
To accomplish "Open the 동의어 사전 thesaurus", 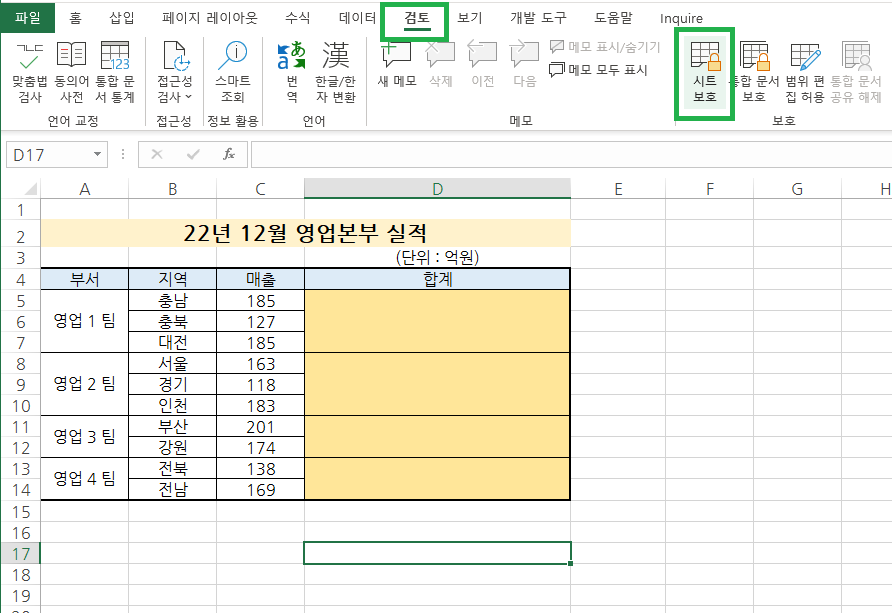I will tap(70, 68).
